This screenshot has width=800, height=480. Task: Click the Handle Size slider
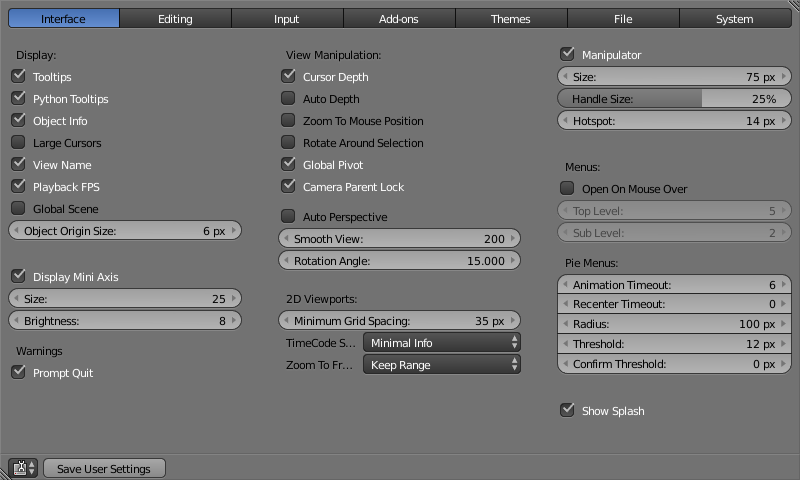point(674,99)
